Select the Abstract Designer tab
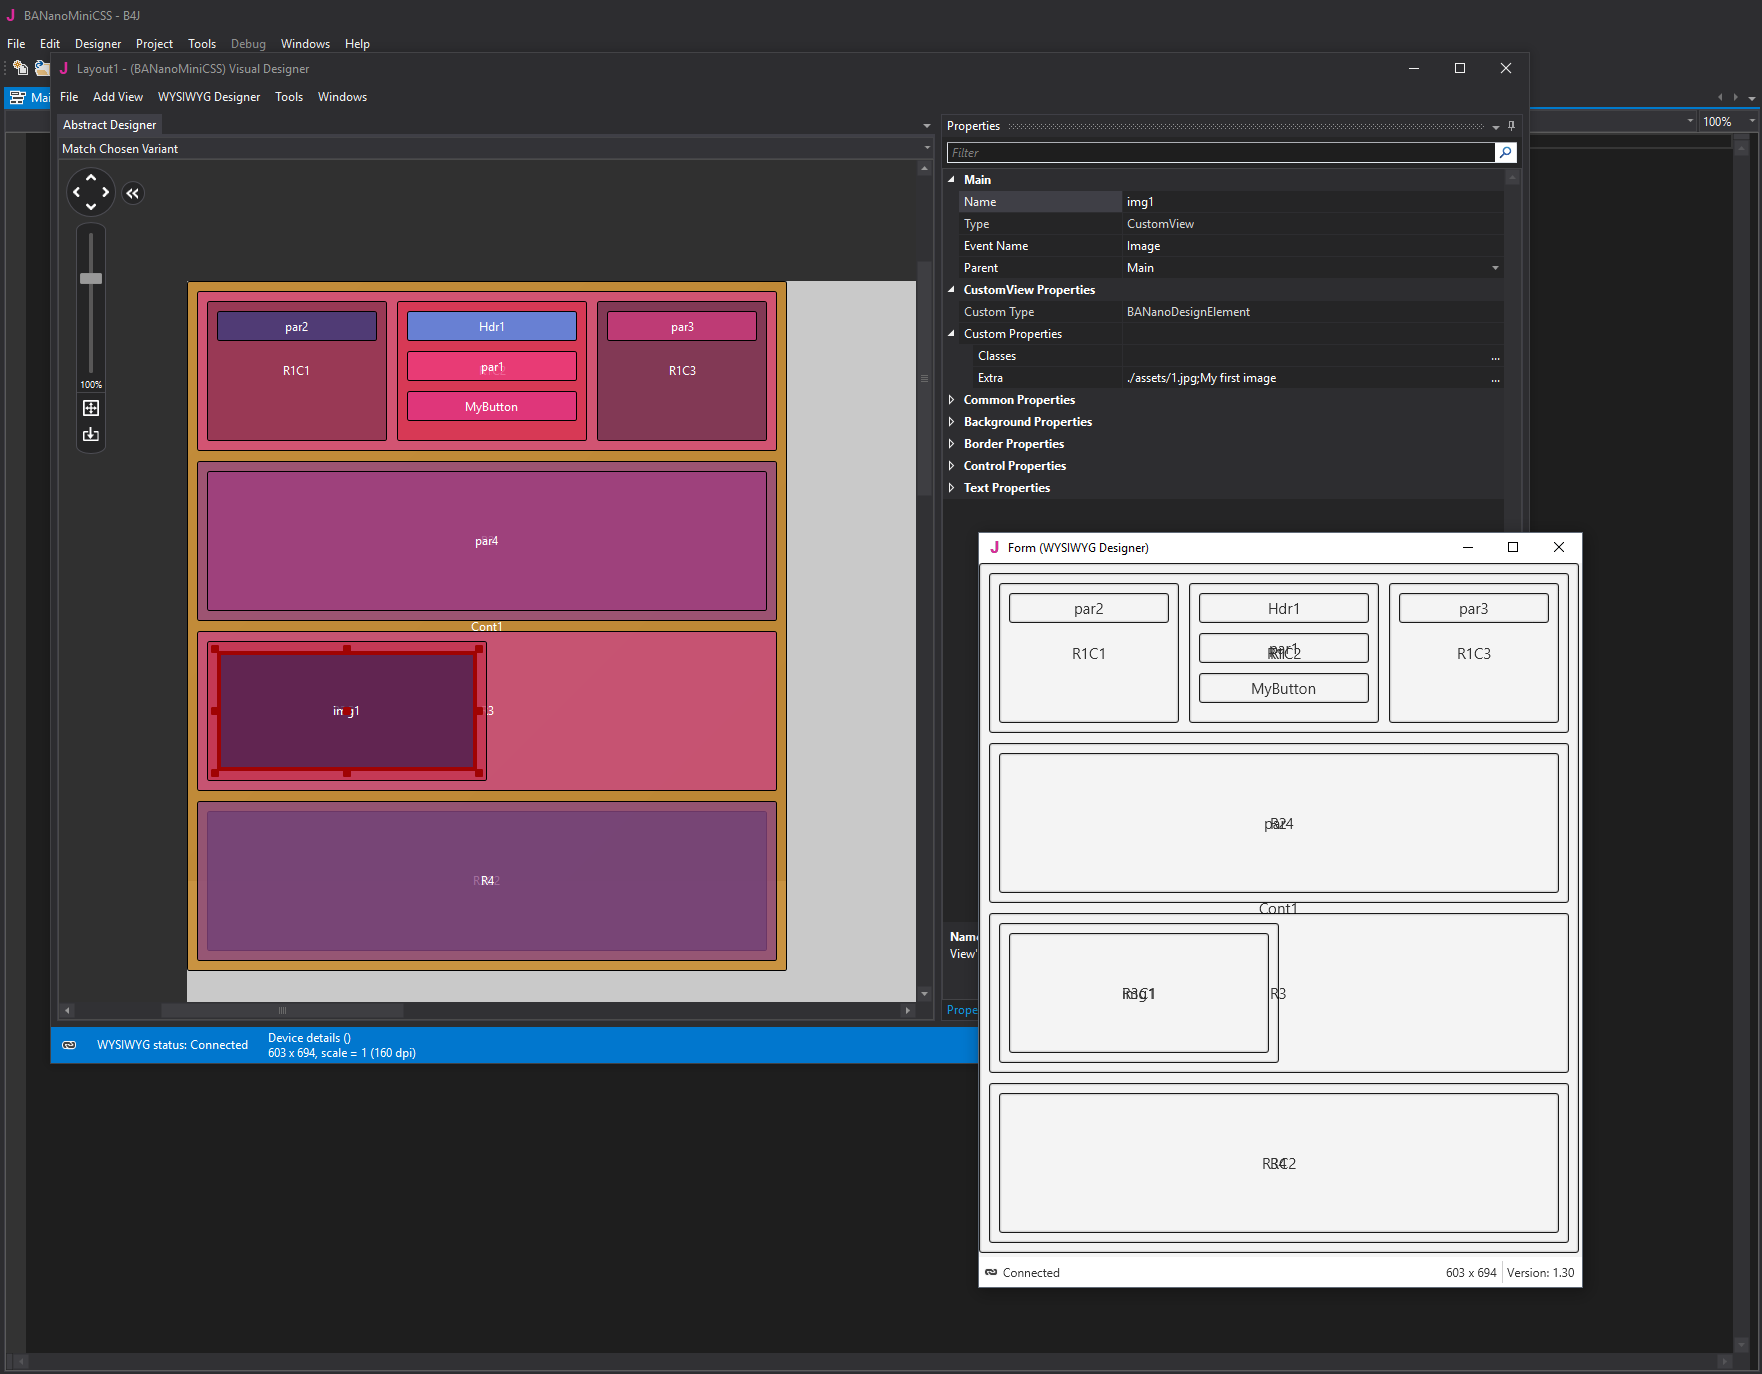This screenshot has width=1762, height=1374. (109, 125)
